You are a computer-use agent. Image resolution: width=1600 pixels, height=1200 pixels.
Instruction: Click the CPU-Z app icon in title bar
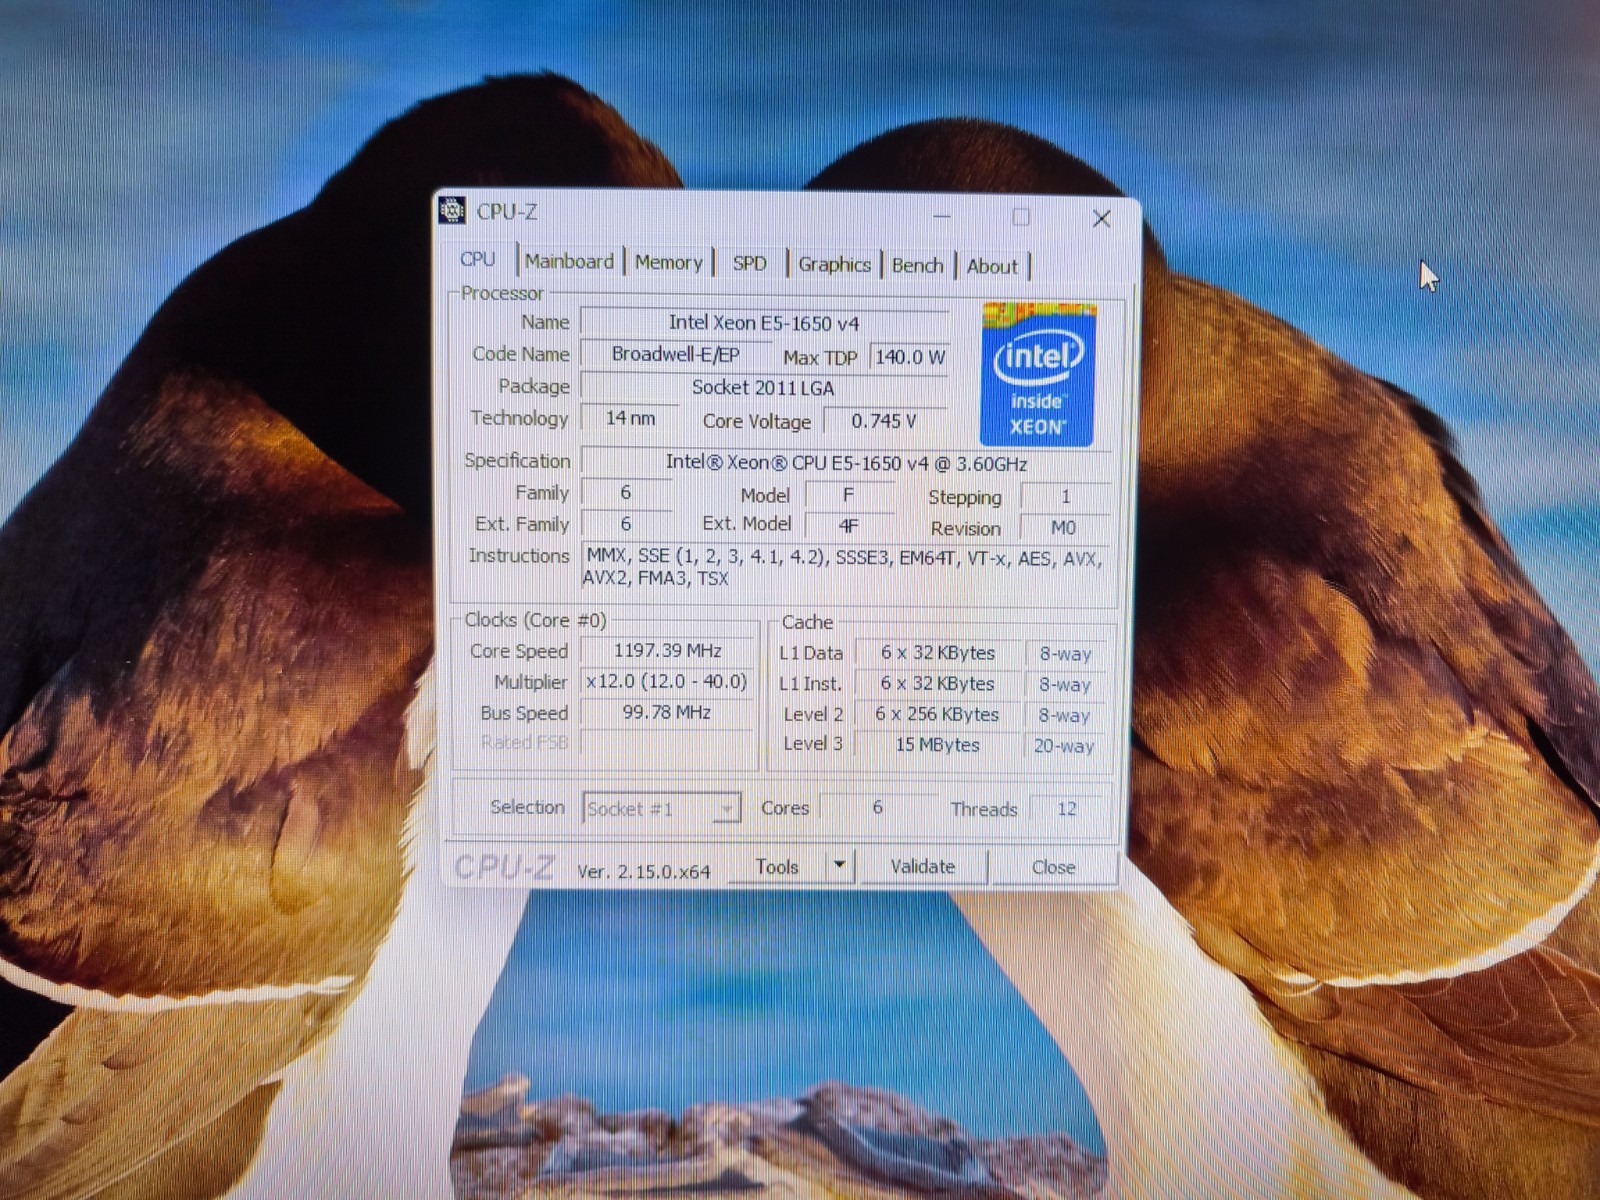pos(452,210)
